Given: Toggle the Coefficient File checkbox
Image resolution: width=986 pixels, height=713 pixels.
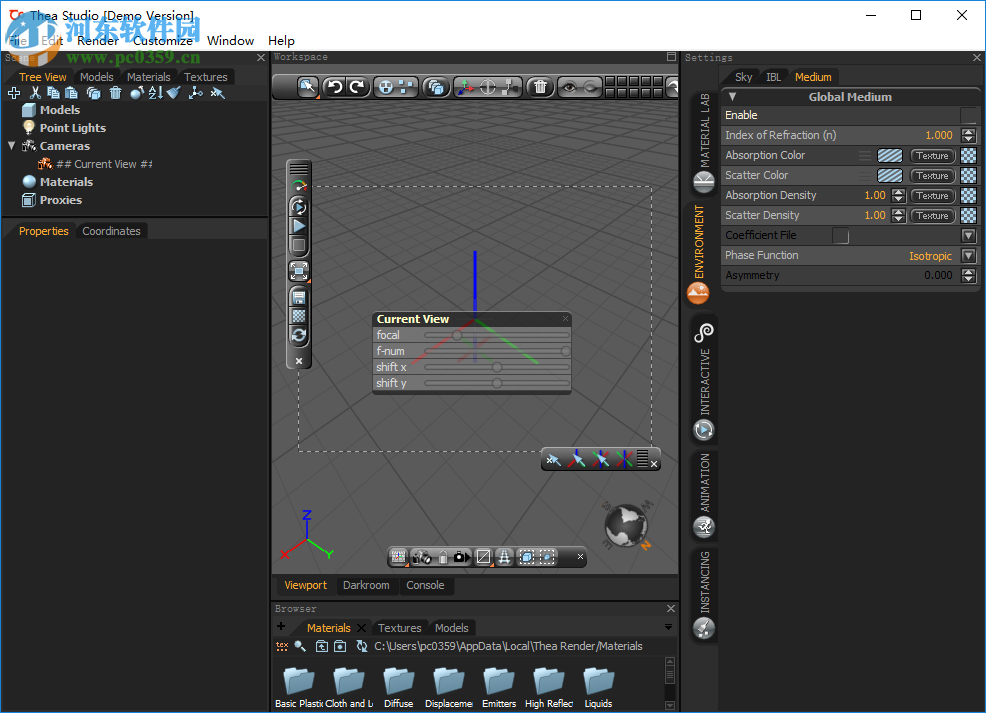Looking at the screenshot, I should click(x=840, y=235).
